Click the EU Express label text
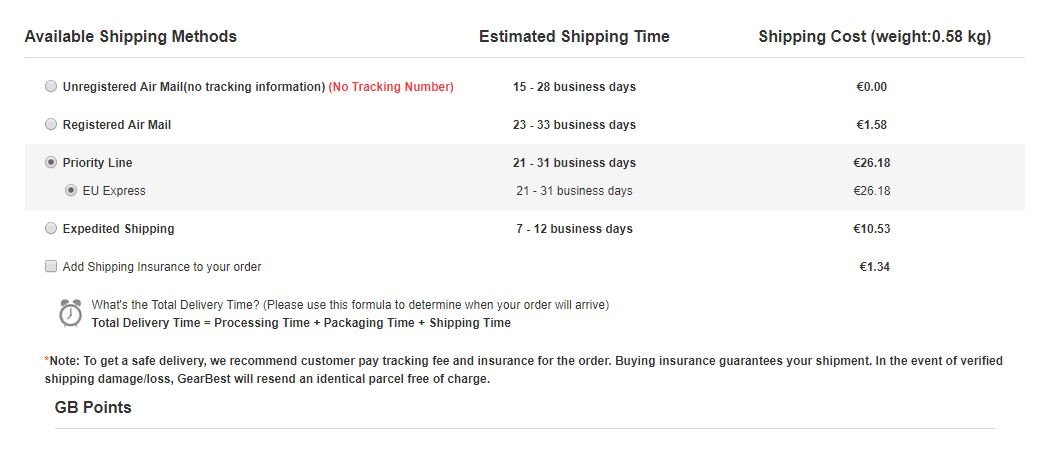The width and height of the screenshot is (1039, 451). click(x=114, y=191)
